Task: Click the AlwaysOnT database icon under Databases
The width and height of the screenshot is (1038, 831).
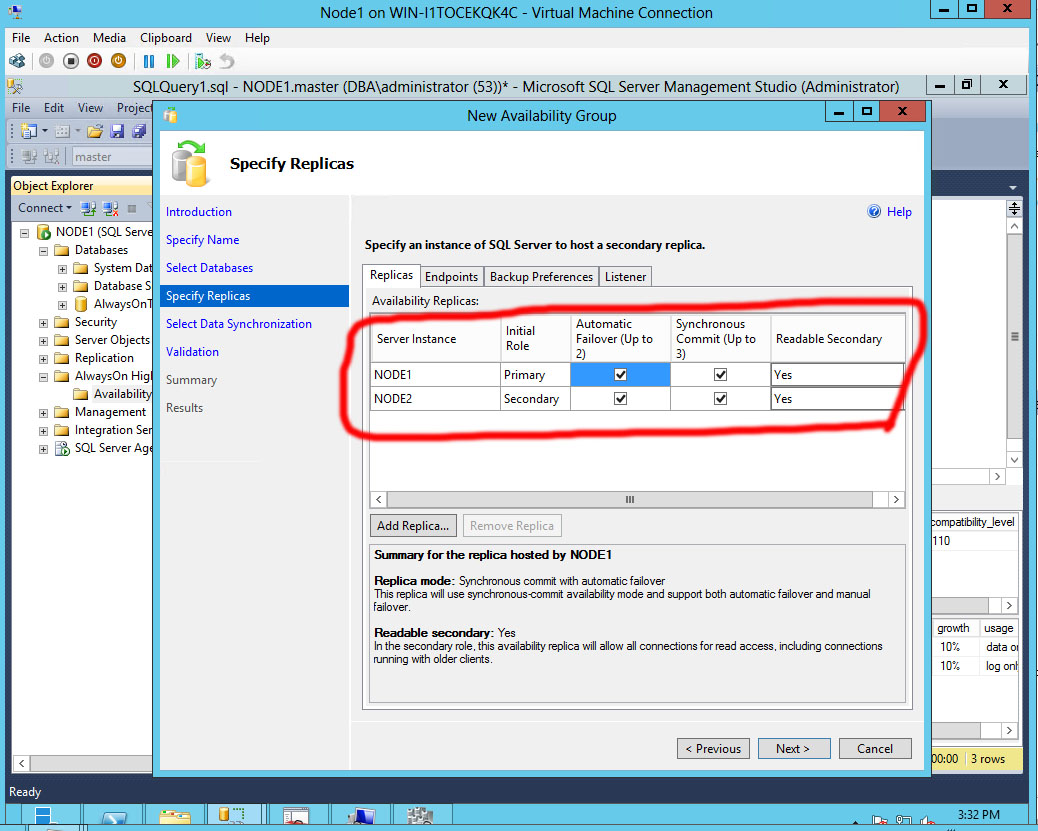Action: click(80, 304)
